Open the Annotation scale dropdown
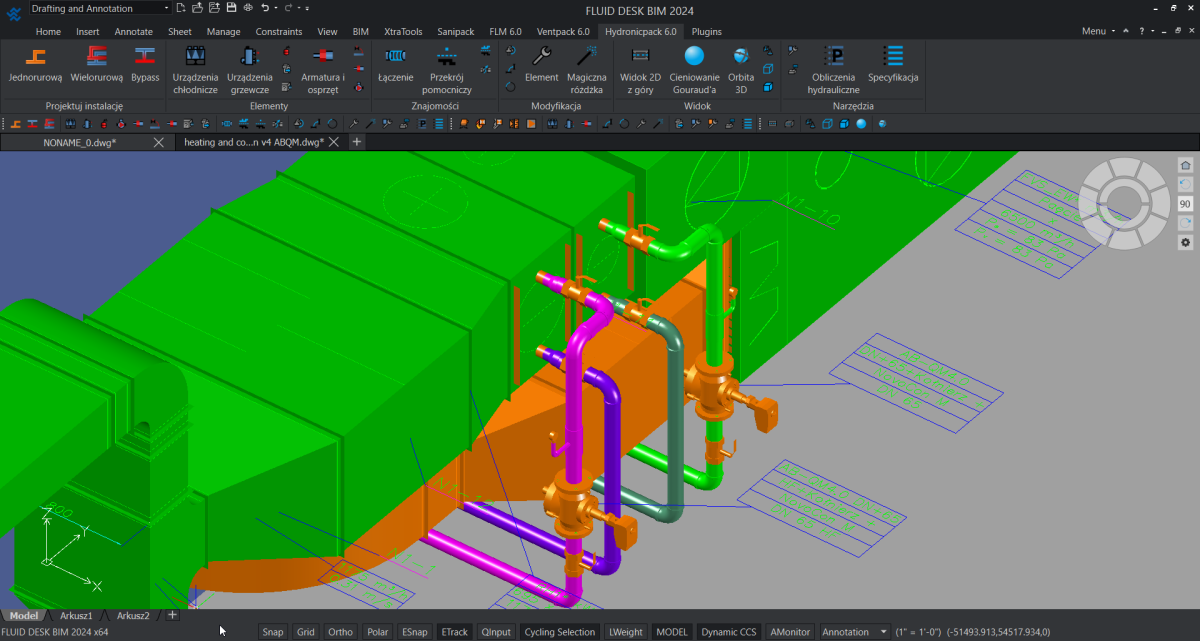This screenshot has width=1200, height=641. pos(883,632)
